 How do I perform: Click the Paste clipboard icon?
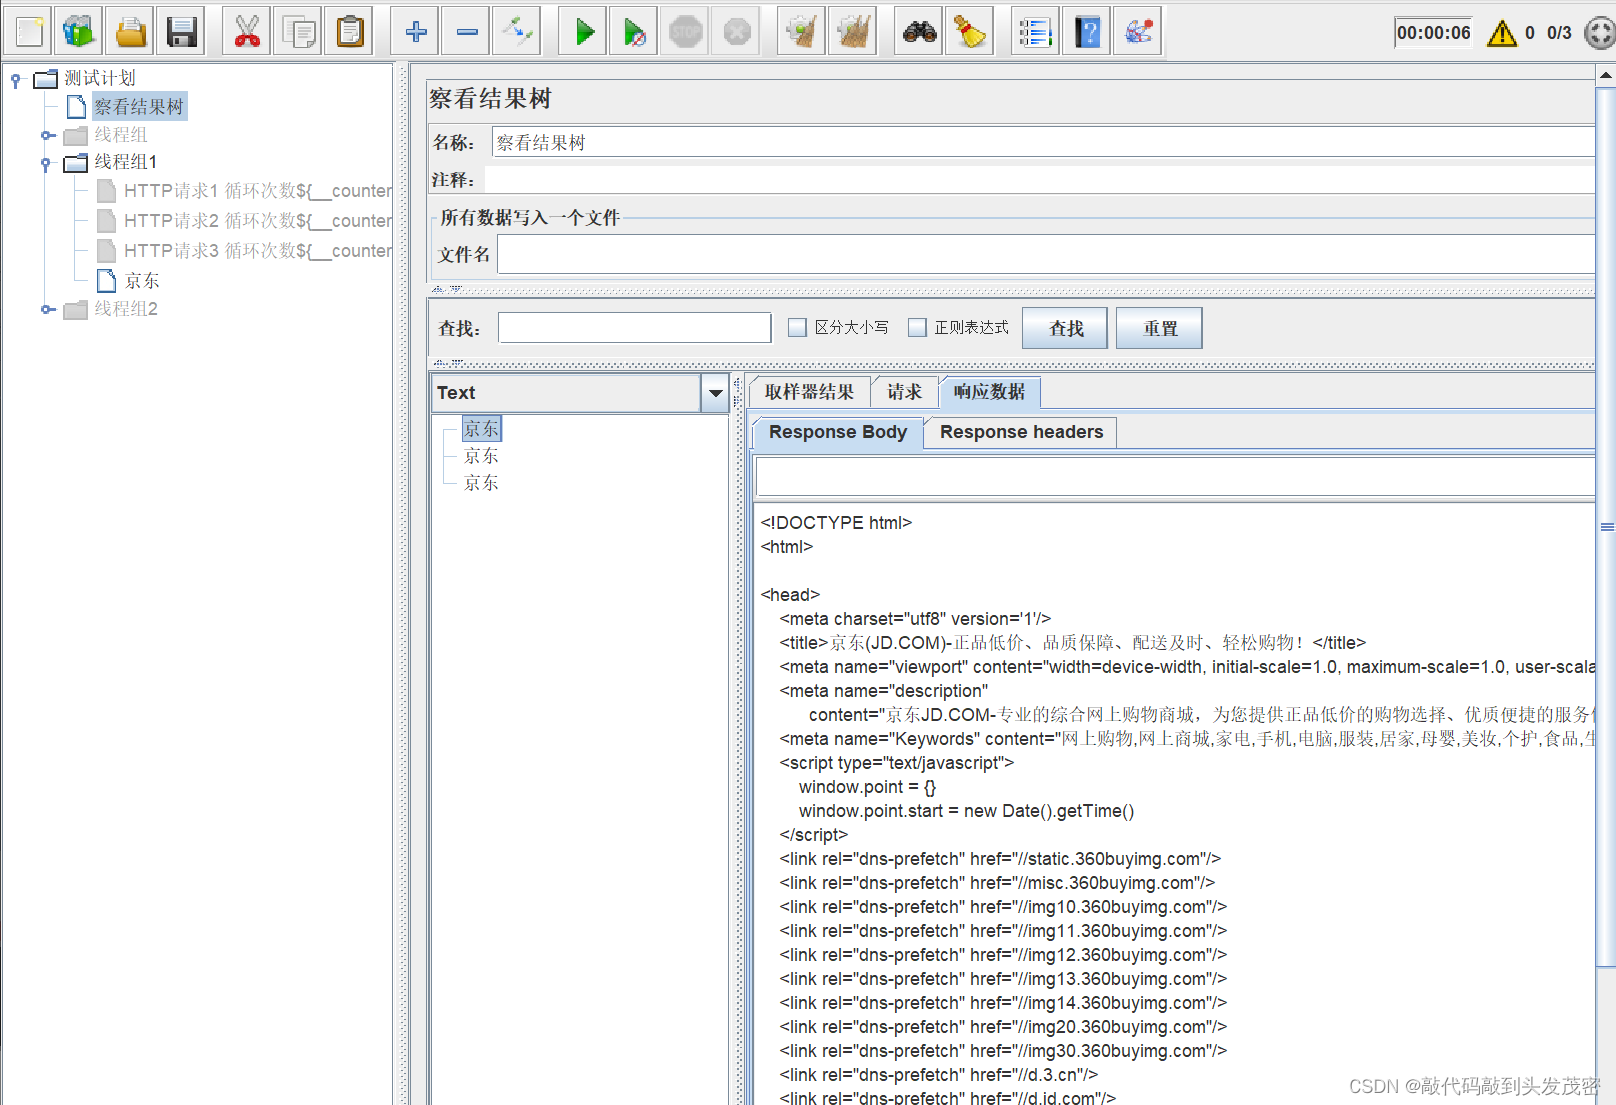tap(349, 32)
